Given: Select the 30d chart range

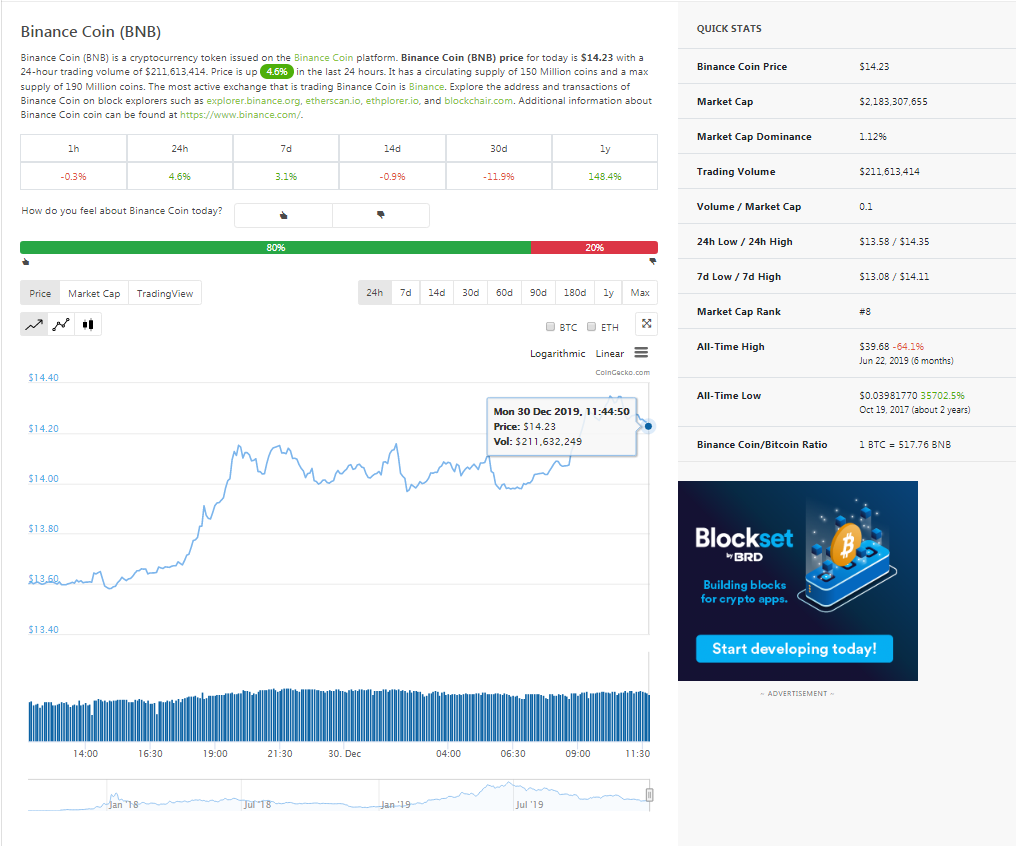Looking at the screenshot, I should [470, 293].
